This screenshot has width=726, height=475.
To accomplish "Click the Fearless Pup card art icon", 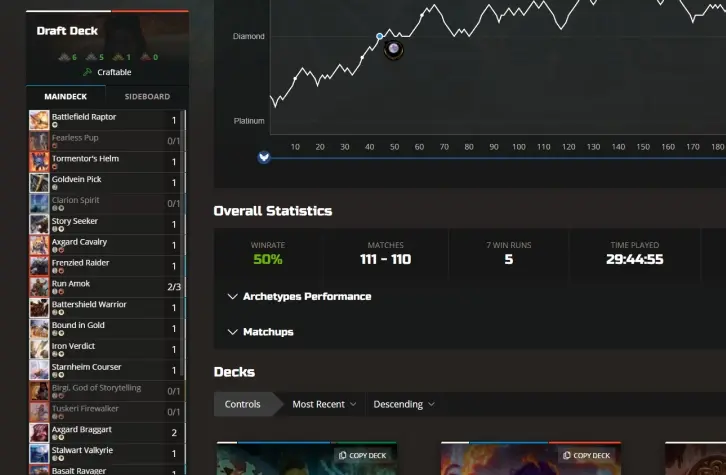I will tap(39, 141).
